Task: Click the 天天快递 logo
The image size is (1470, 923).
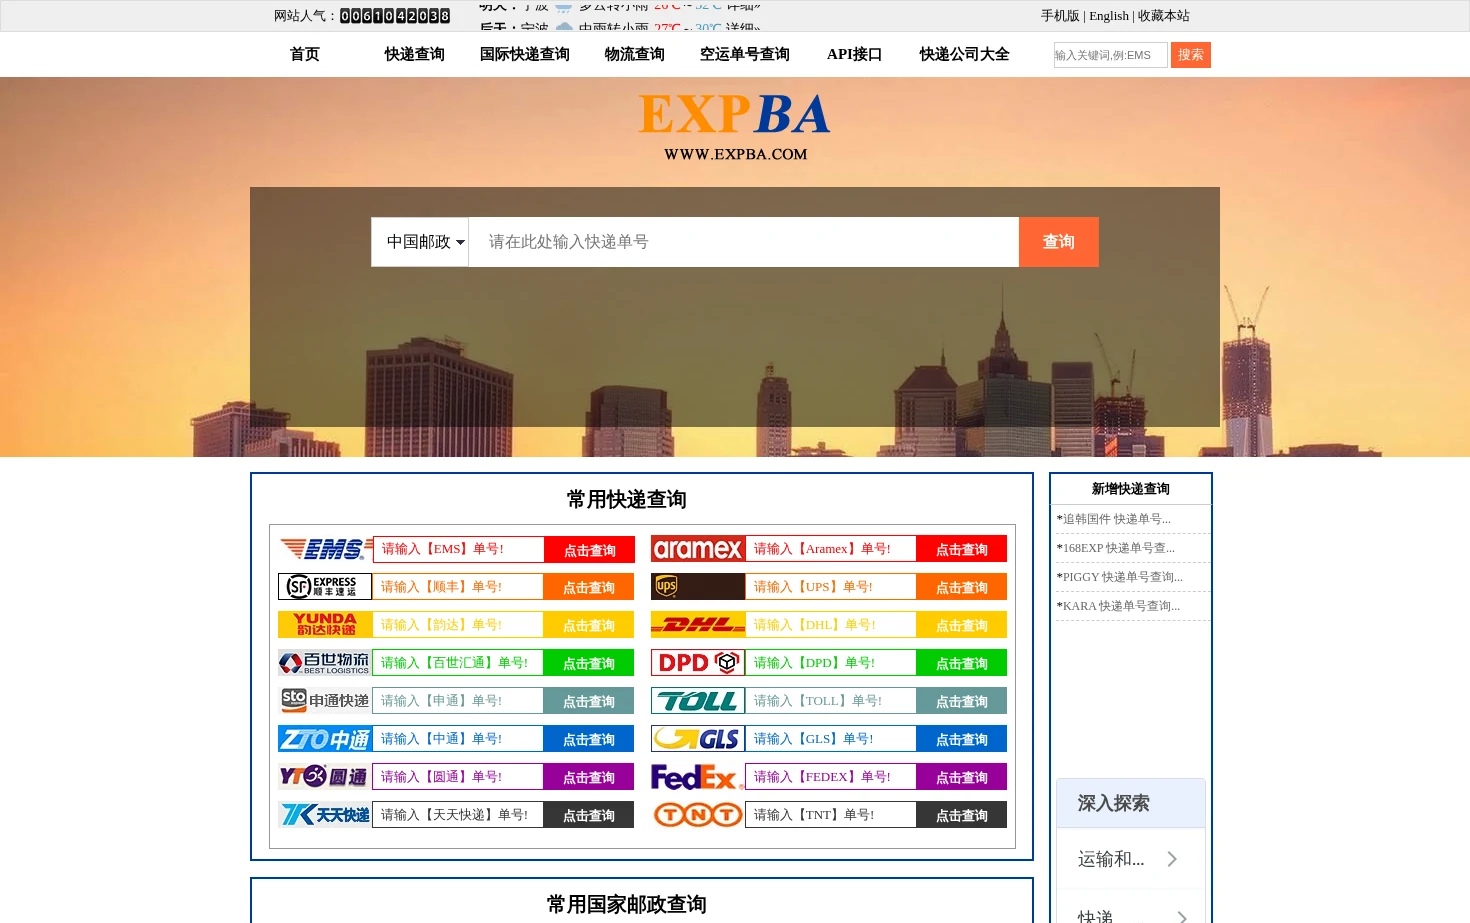Action: tap(325, 815)
